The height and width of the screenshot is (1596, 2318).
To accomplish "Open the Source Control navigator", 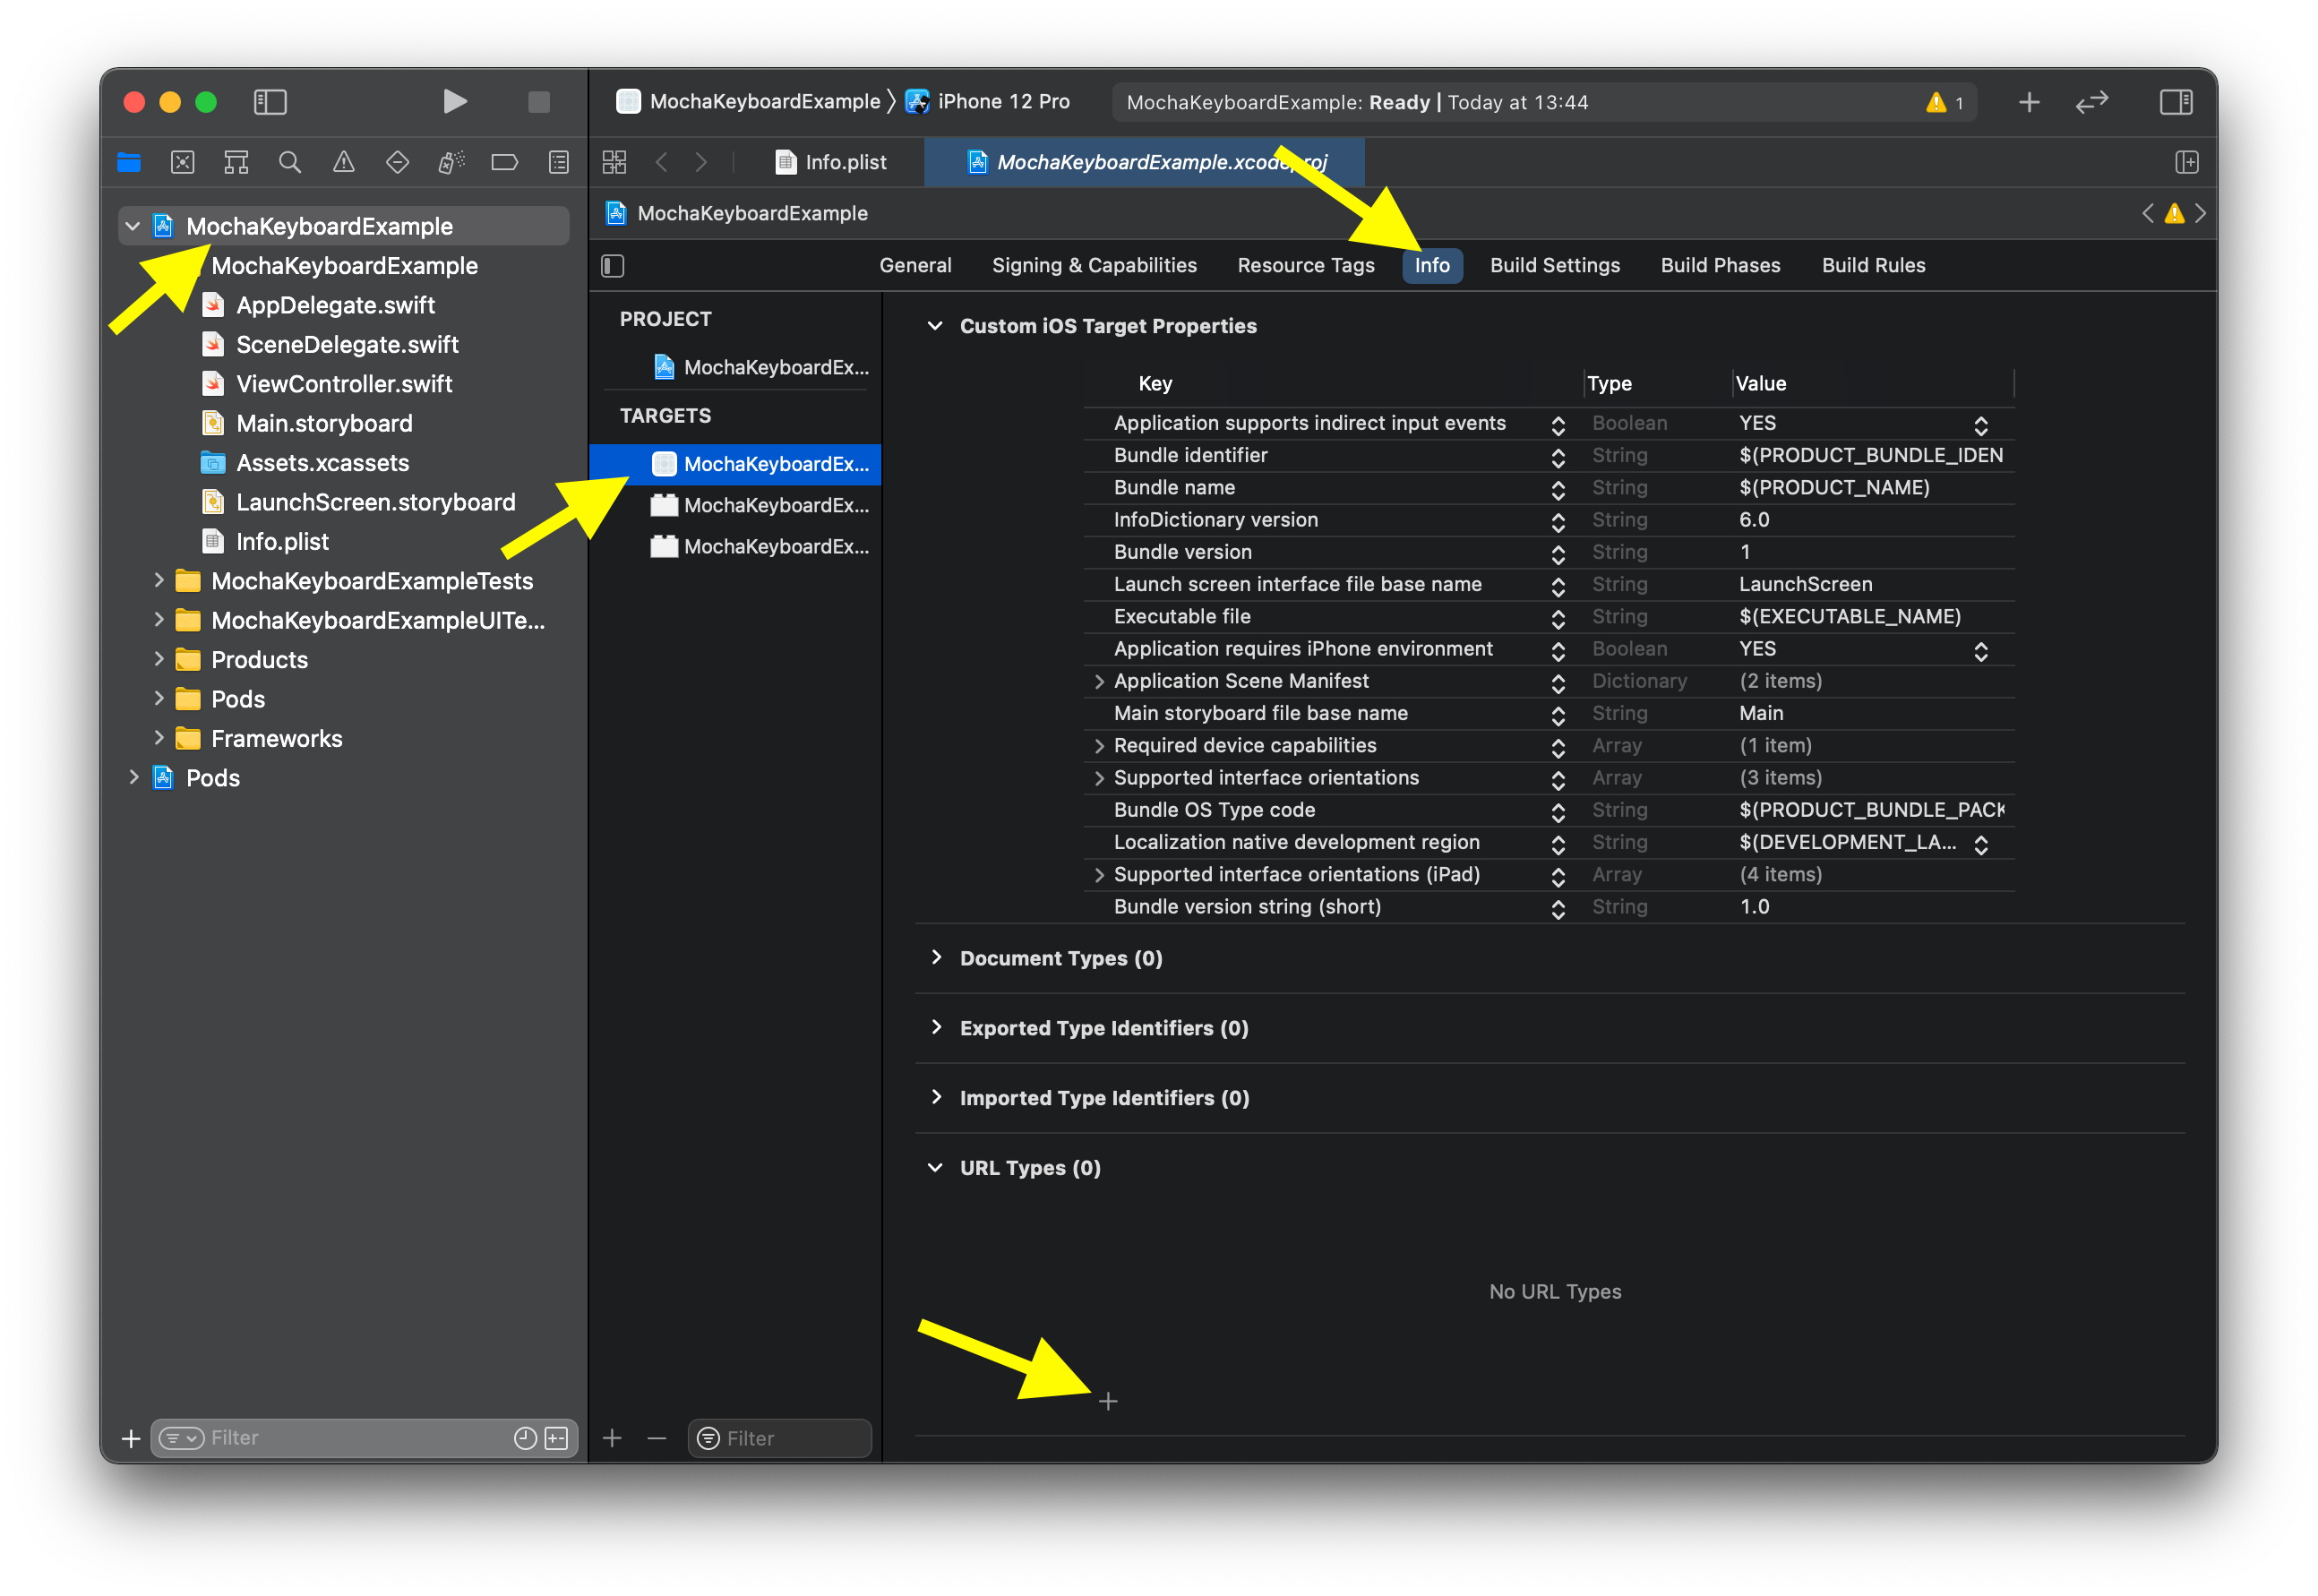I will [183, 162].
